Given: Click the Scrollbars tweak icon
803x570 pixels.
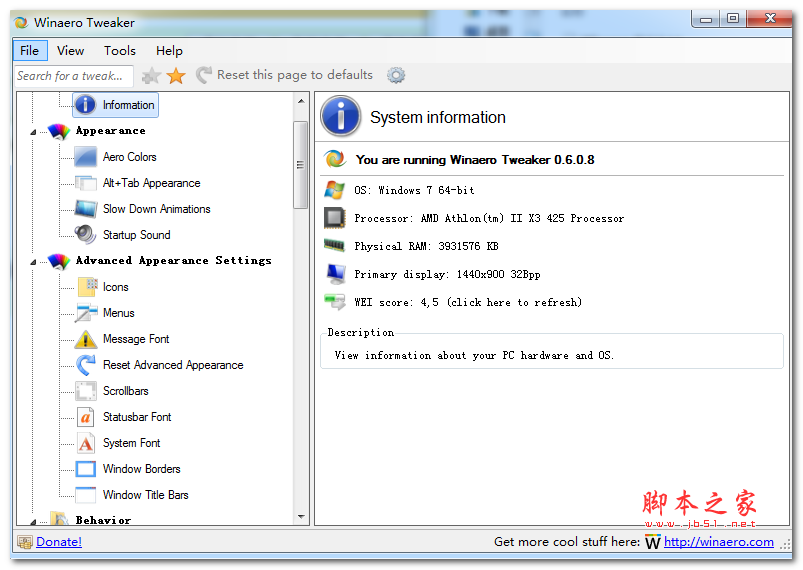Looking at the screenshot, I should [x=86, y=391].
